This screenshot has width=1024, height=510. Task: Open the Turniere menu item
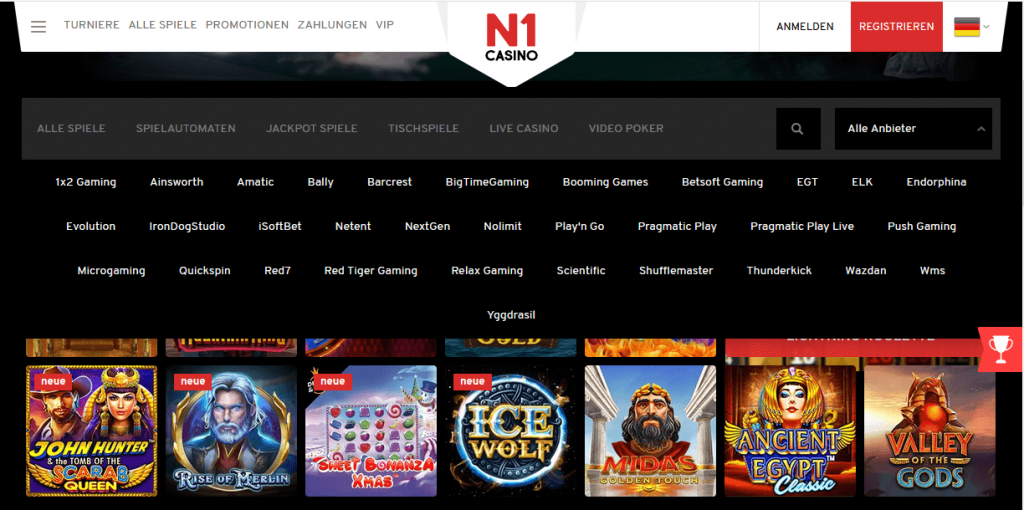point(91,25)
